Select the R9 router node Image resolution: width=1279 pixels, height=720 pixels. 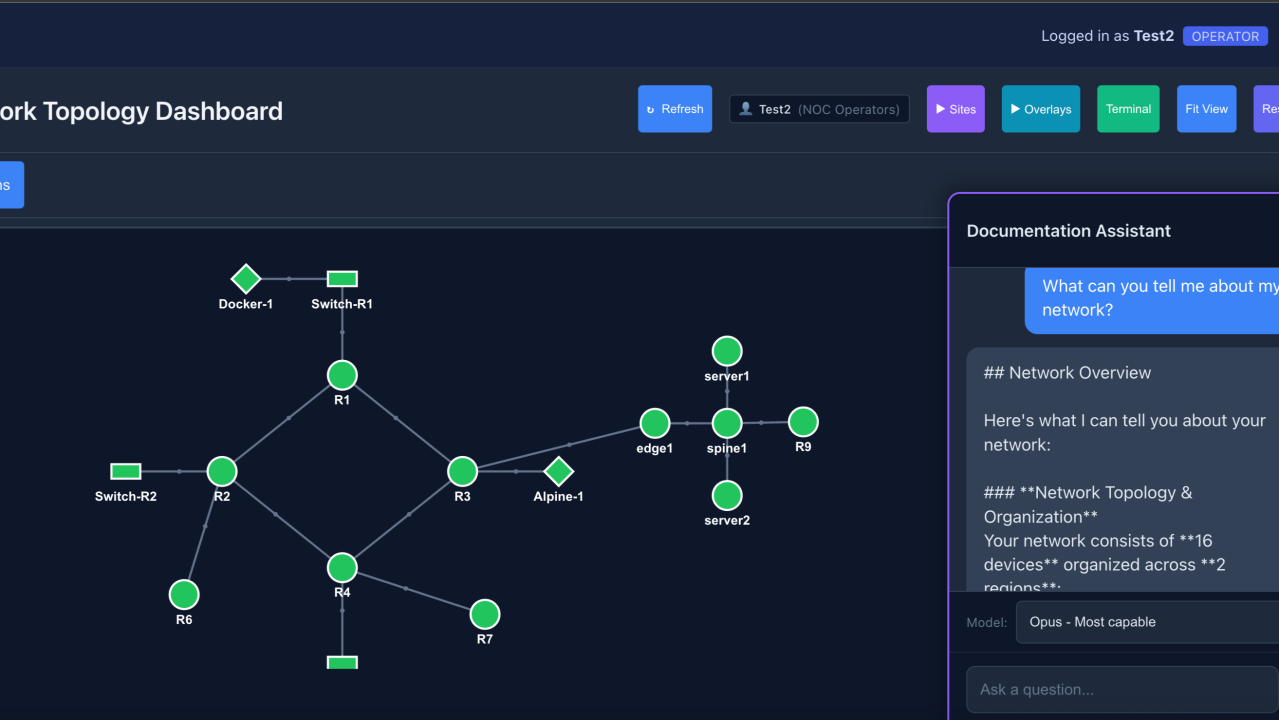[803, 423]
